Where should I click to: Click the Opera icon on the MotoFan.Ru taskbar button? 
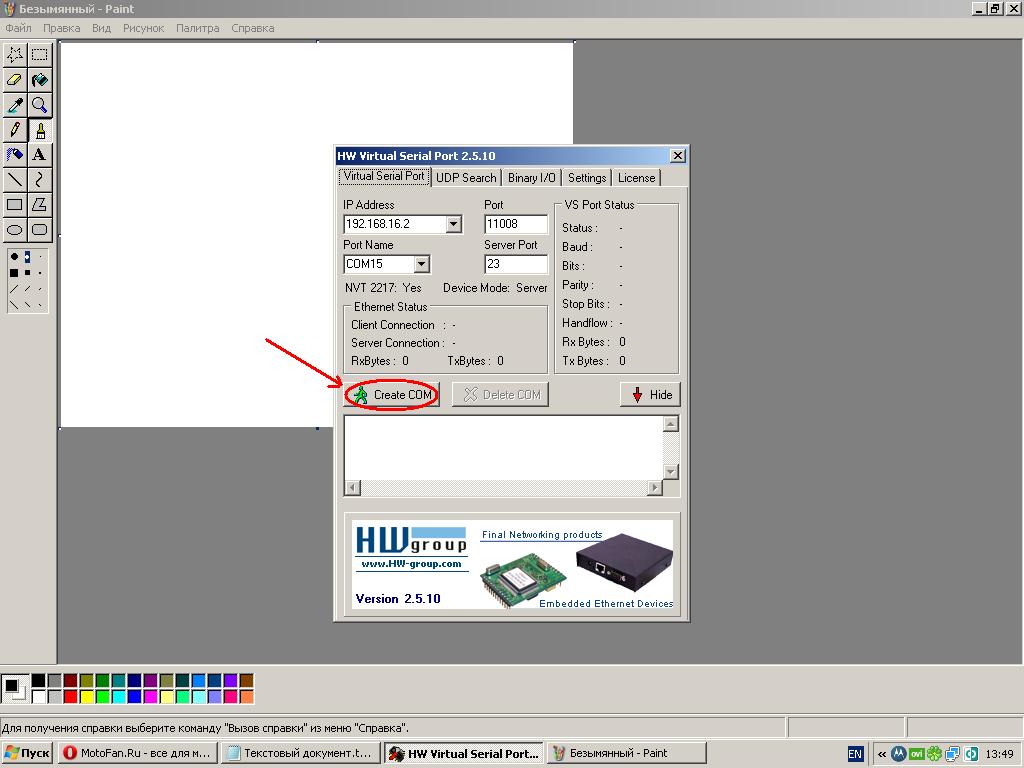(69, 753)
